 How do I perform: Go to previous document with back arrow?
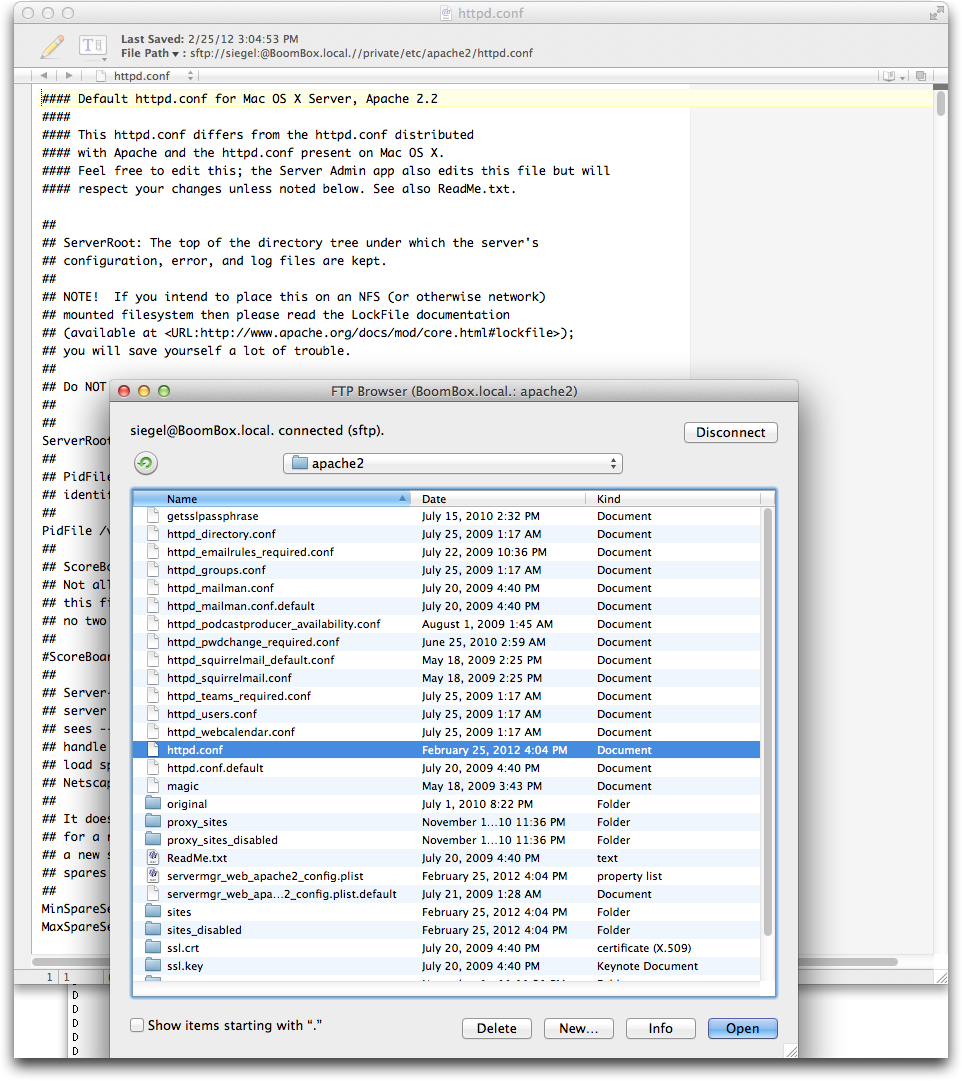click(44, 75)
